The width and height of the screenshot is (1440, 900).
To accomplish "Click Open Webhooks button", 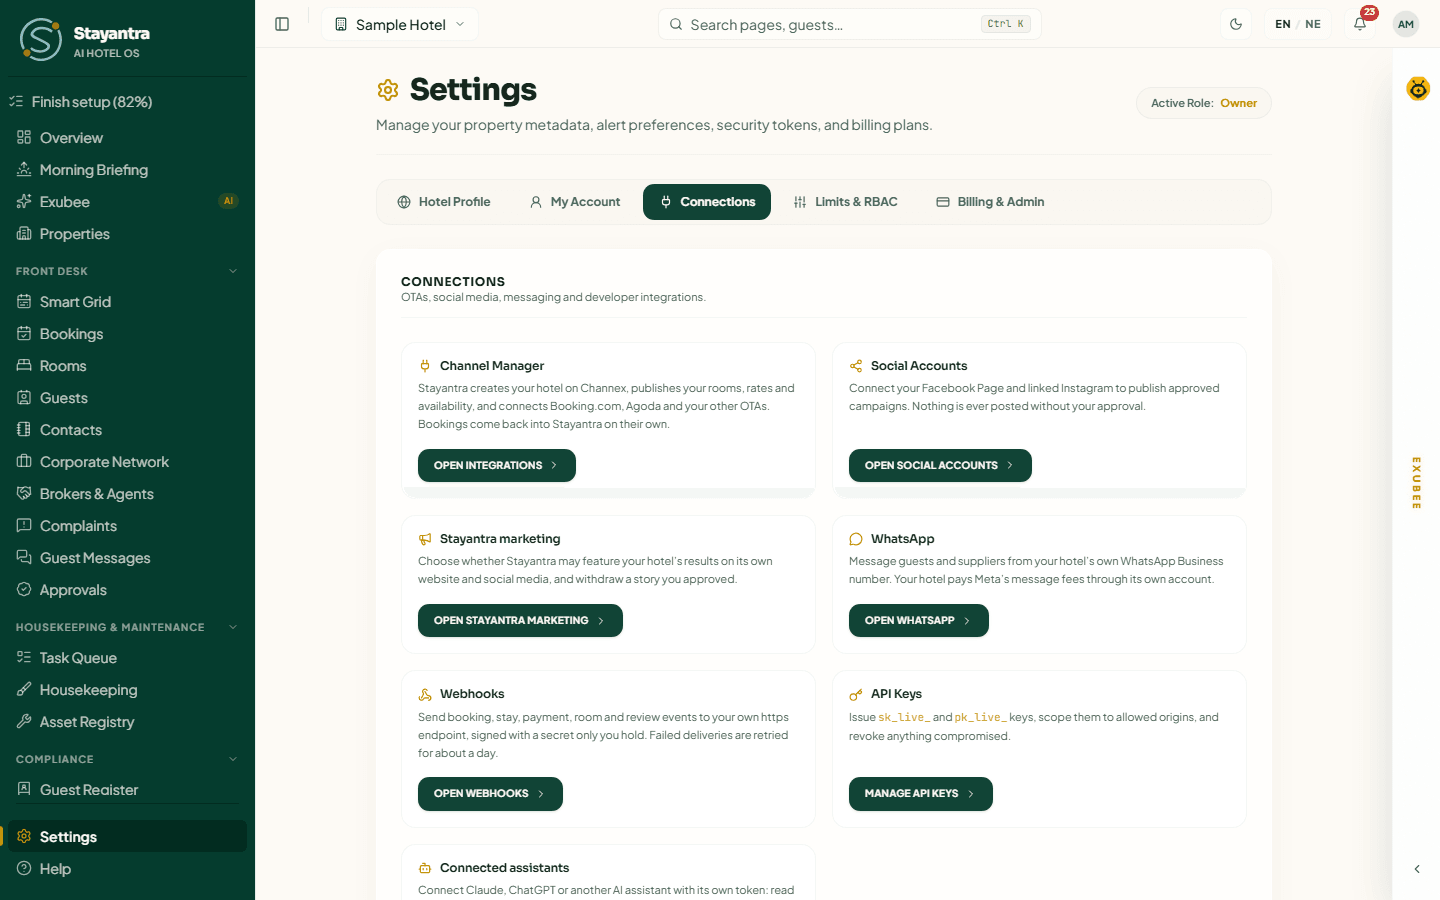I will click(490, 794).
